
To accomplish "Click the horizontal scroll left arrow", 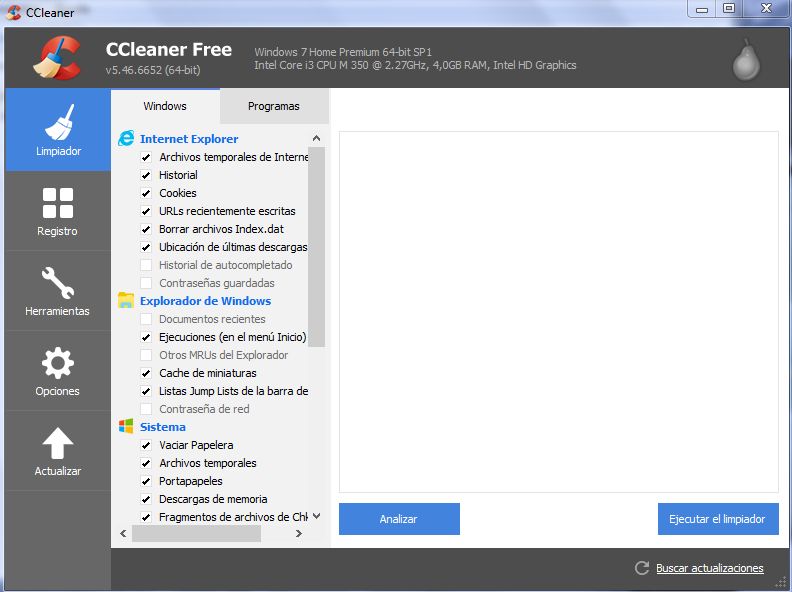I will tap(123, 533).
